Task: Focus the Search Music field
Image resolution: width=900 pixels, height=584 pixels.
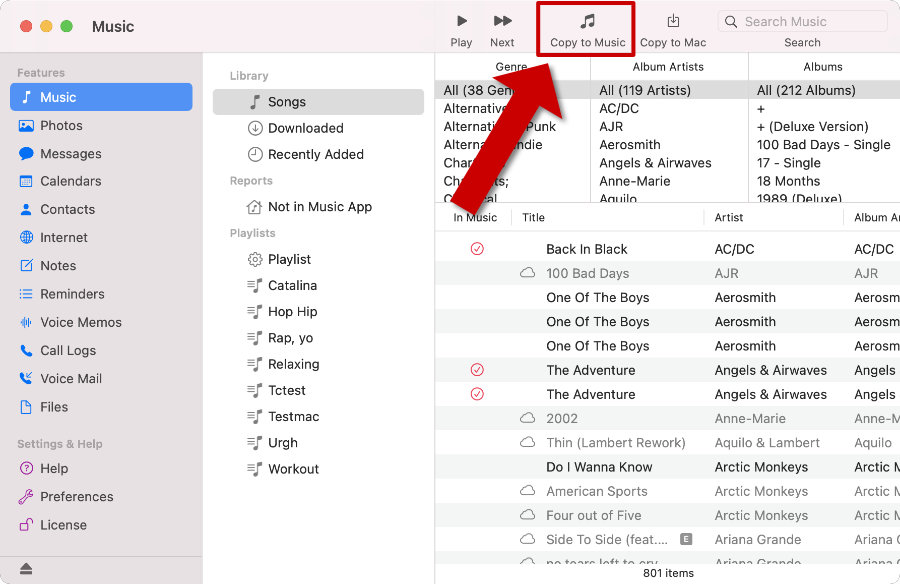Action: 802,22
